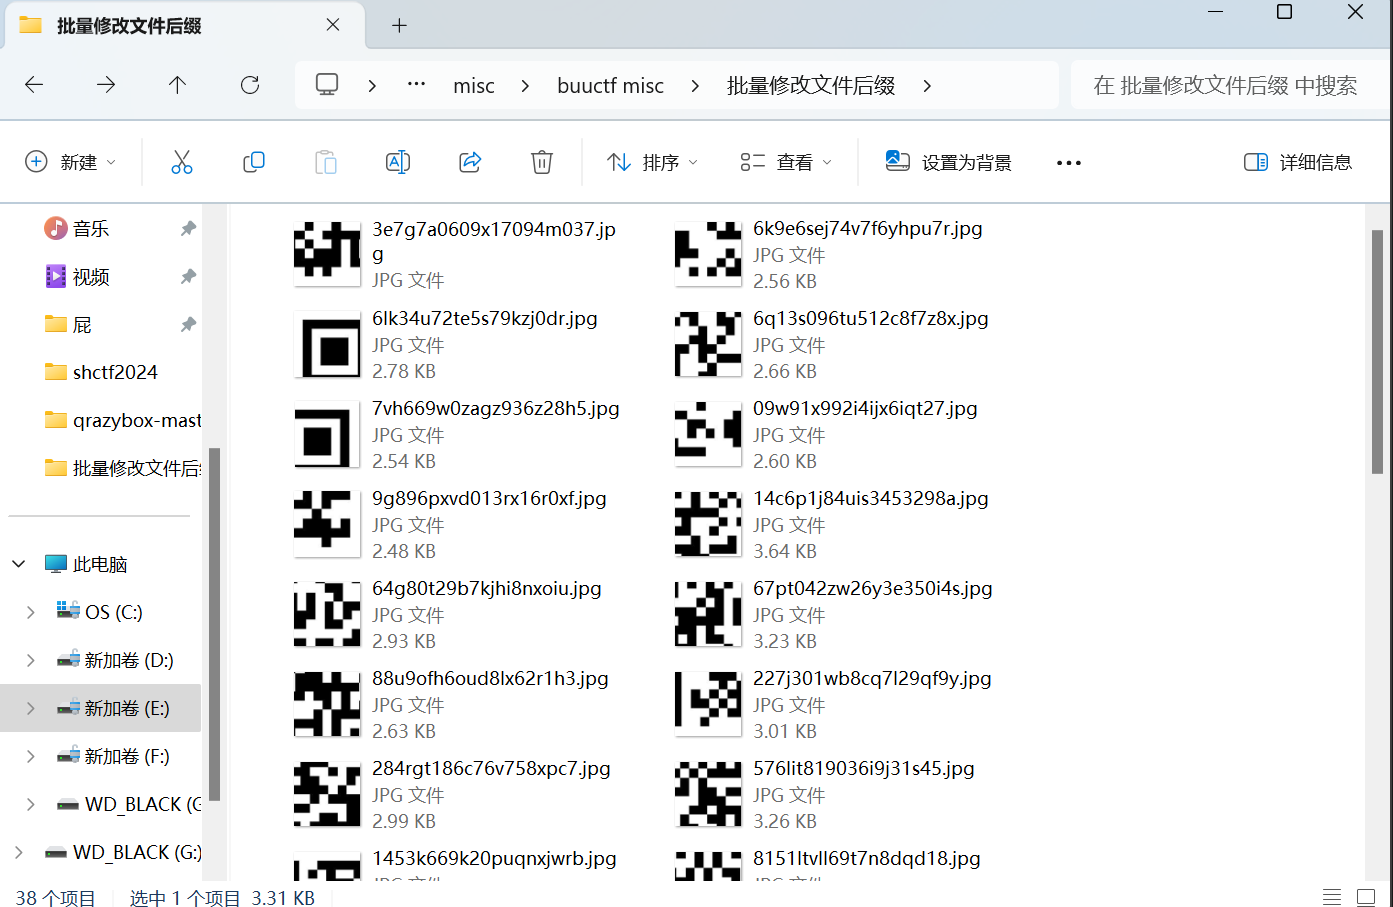Click 批量修改文件后缀 in the address path
Viewport: 1393px width, 907px height.
[x=811, y=86]
